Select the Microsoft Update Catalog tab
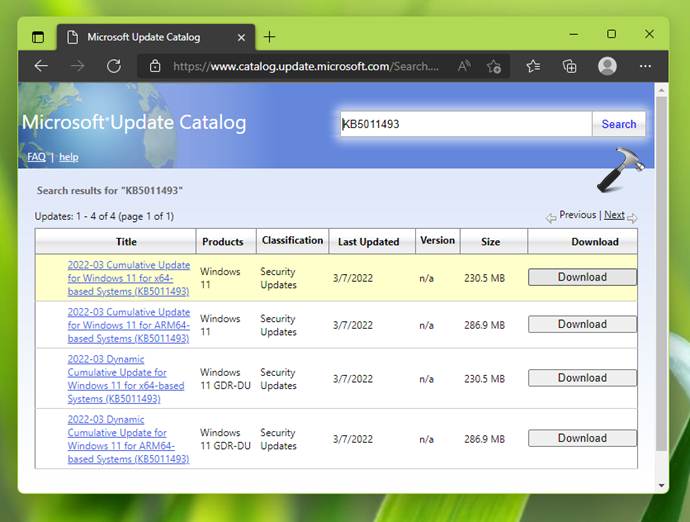Image resolution: width=690 pixels, height=522 pixels. (x=143, y=37)
